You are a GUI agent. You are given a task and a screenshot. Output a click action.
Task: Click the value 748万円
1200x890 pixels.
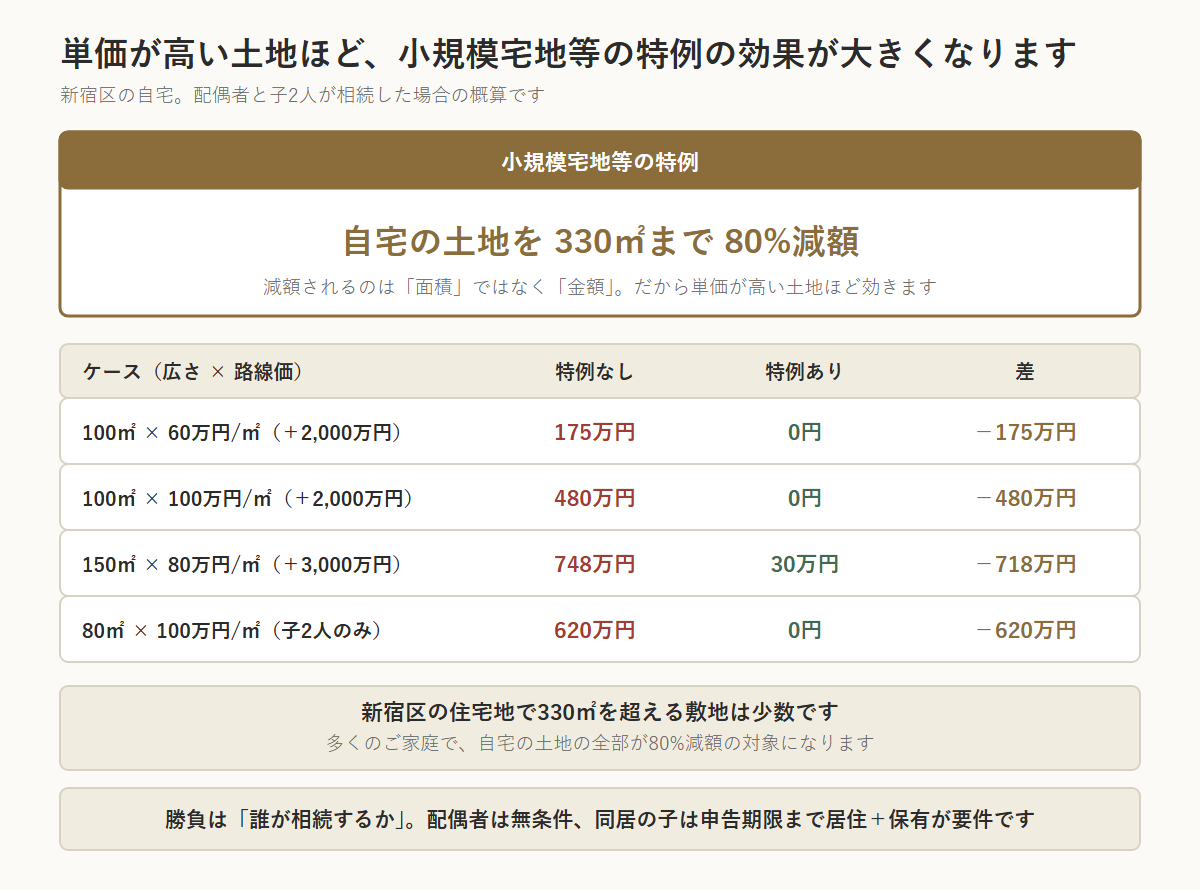pyautogui.click(x=595, y=565)
